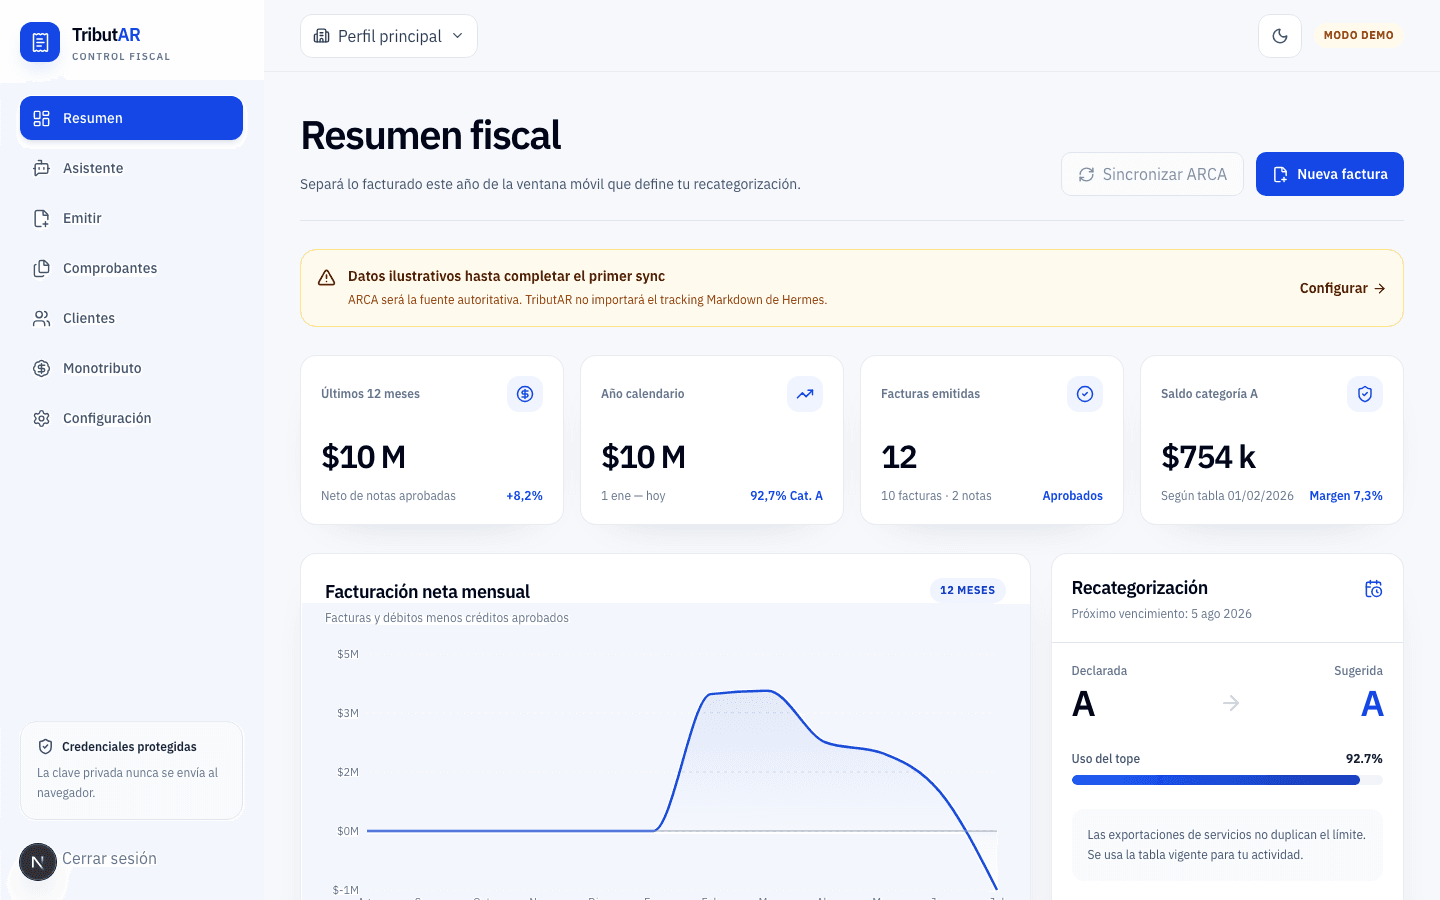This screenshot has width=1440, height=900.
Task: Click the dollar icon on Últimos 12 meses card
Action: point(525,394)
